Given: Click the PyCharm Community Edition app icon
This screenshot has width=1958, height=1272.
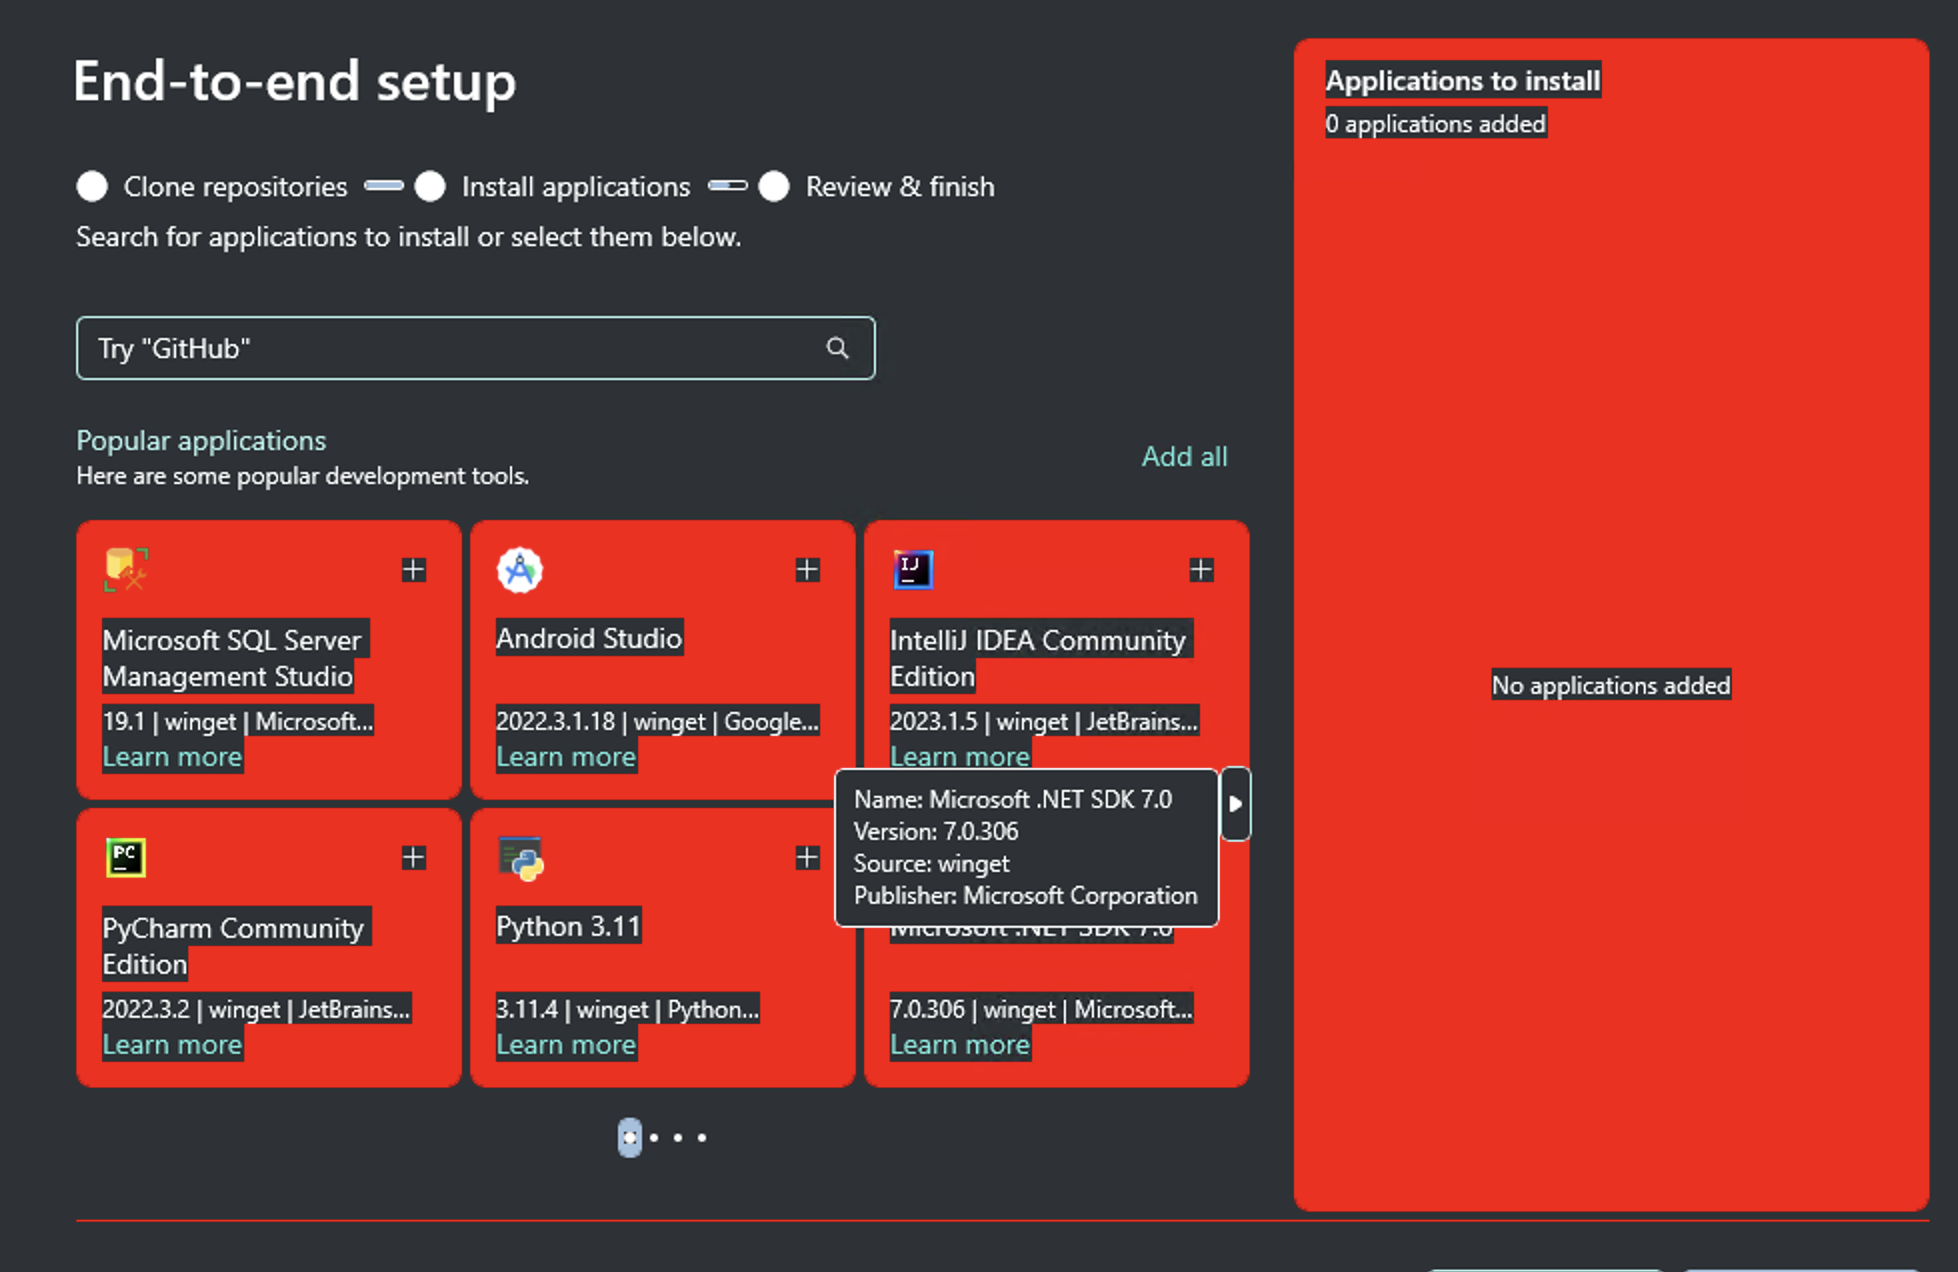Looking at the screenshot, I should click(x=124, y=857).
